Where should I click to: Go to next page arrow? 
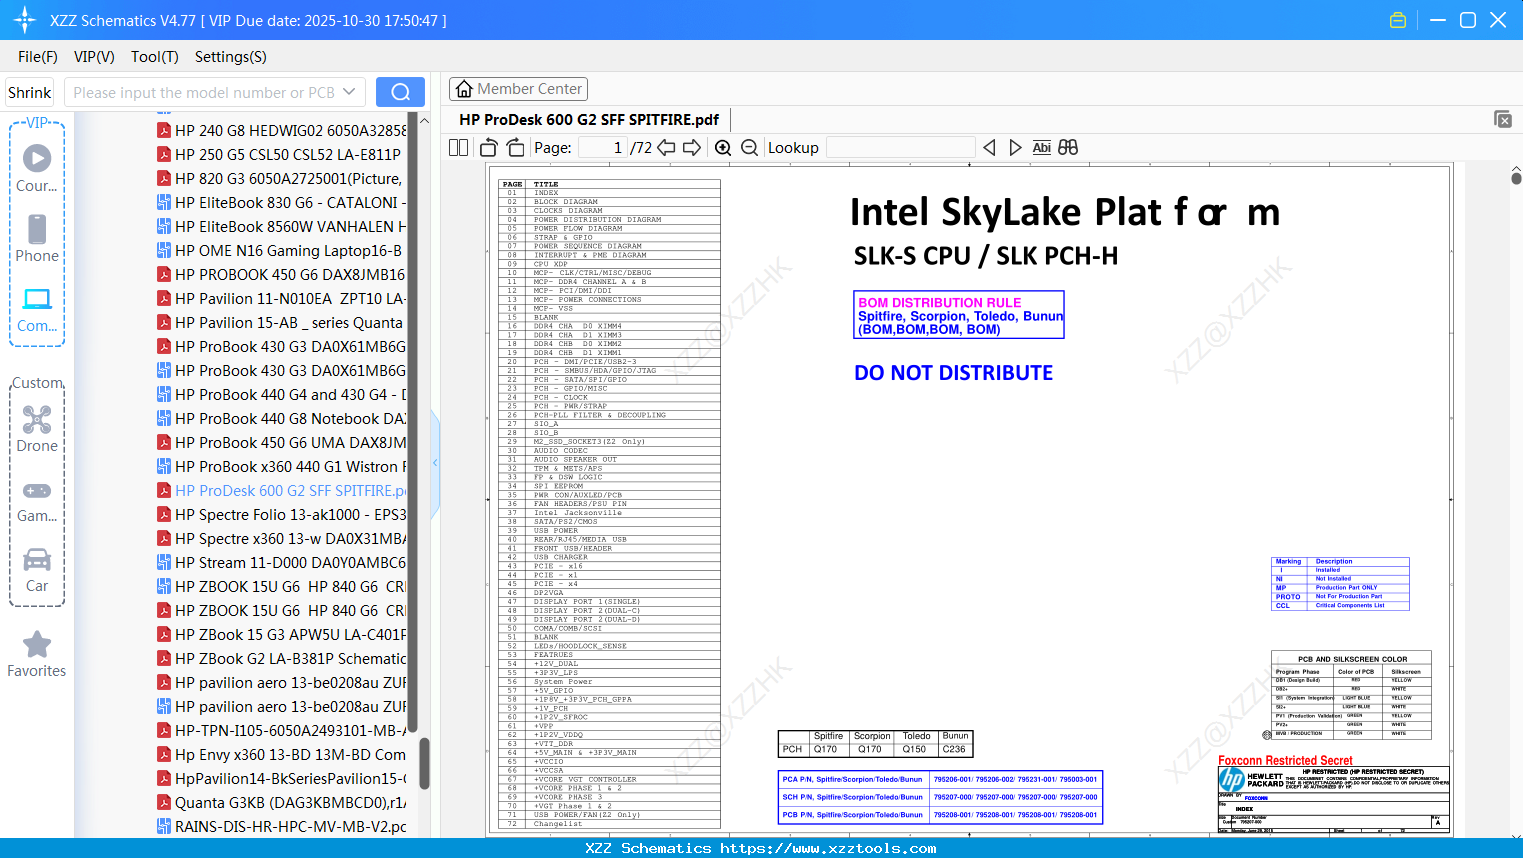[692, 147]
